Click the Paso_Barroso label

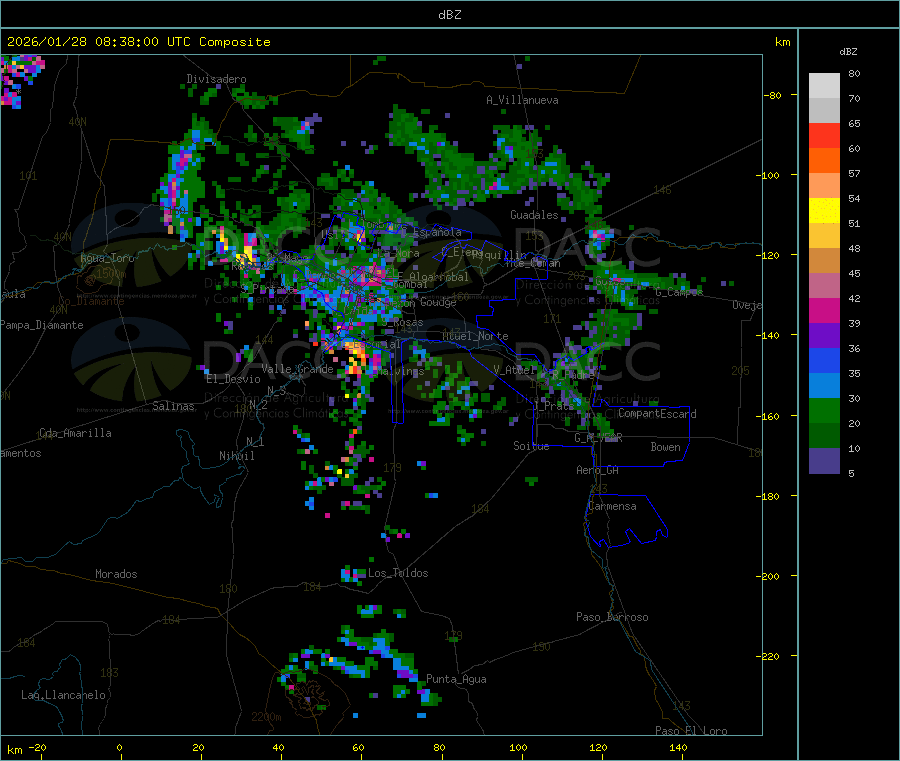click(612, 618)
